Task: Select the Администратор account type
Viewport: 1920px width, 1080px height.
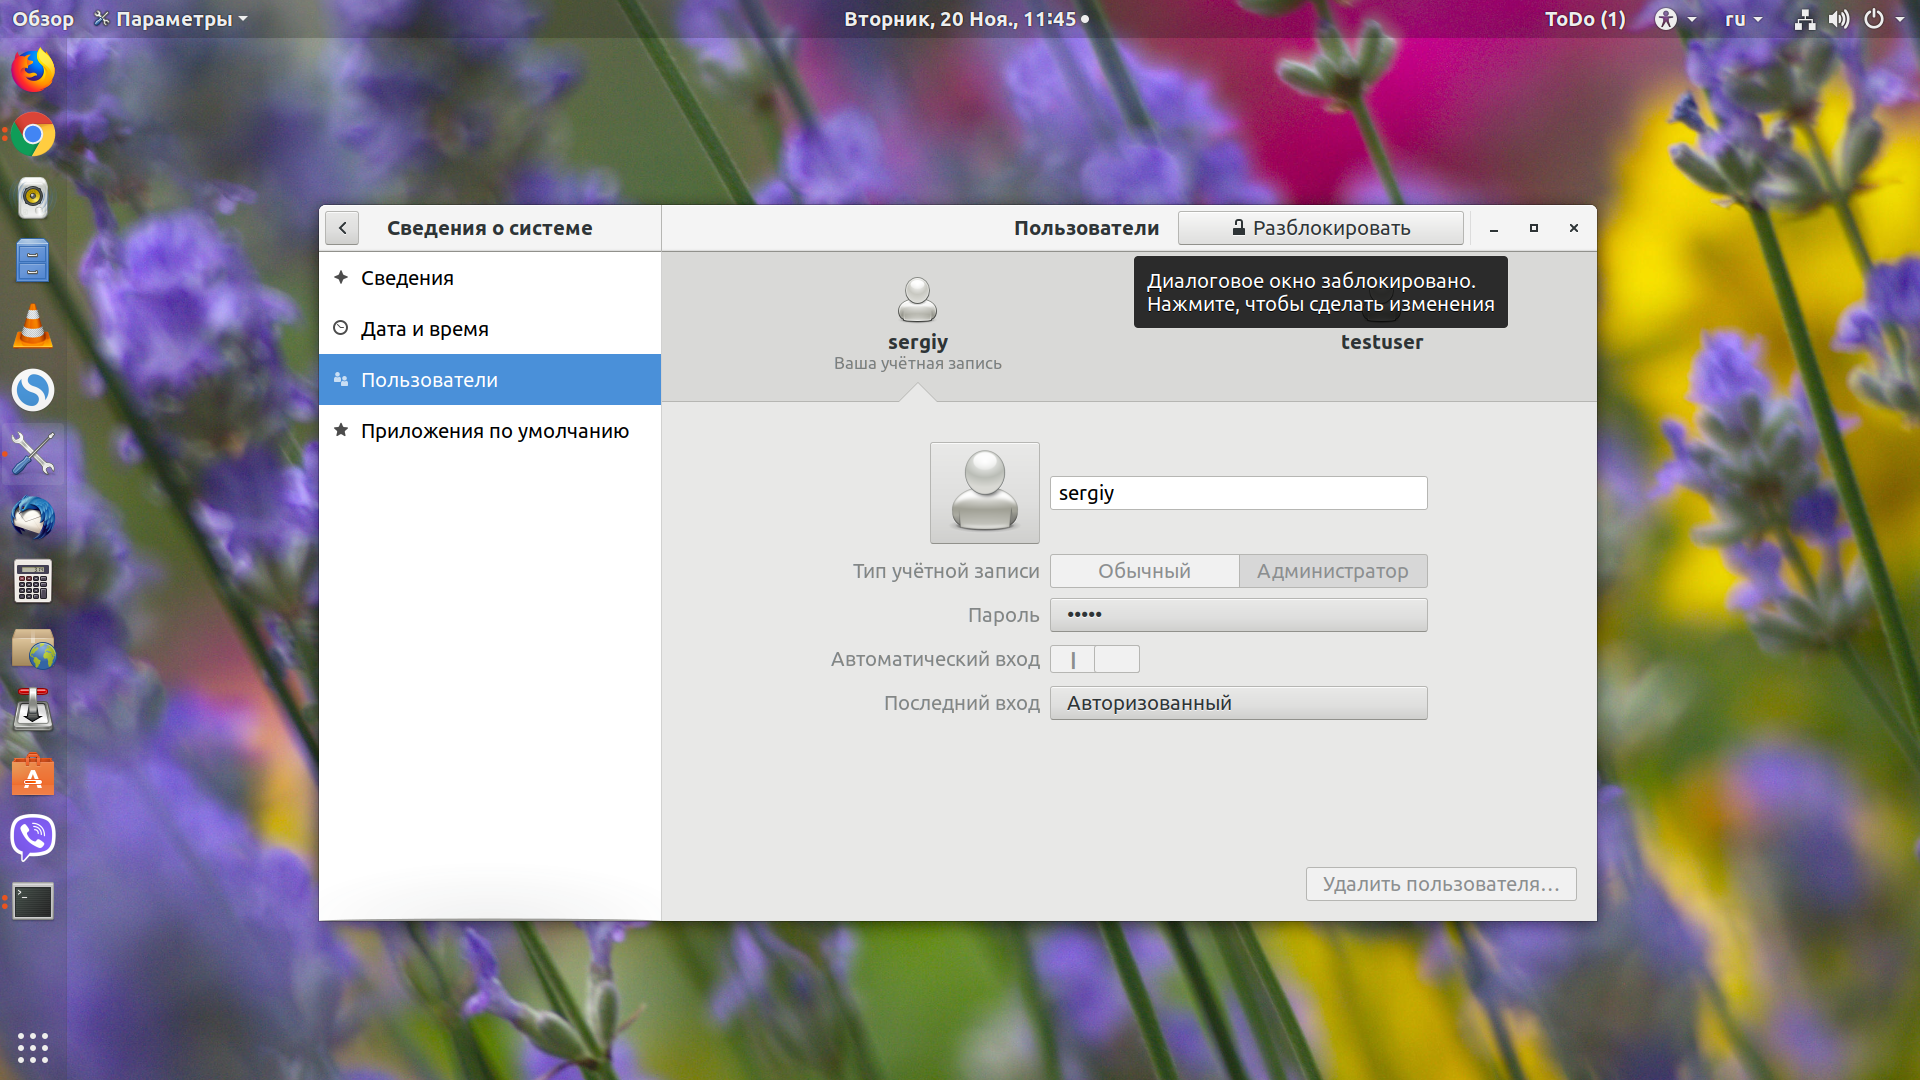Action: tap(1333, 571)
